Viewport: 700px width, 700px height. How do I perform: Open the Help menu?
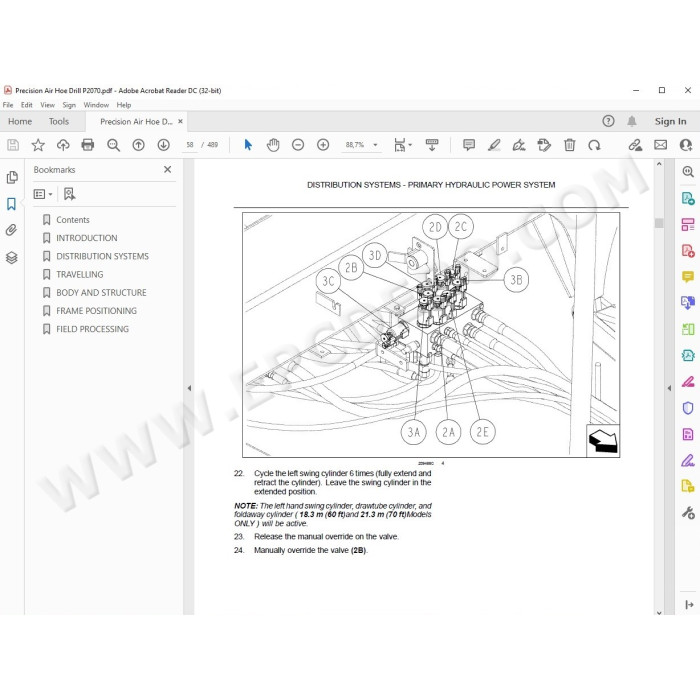(124, 105)
